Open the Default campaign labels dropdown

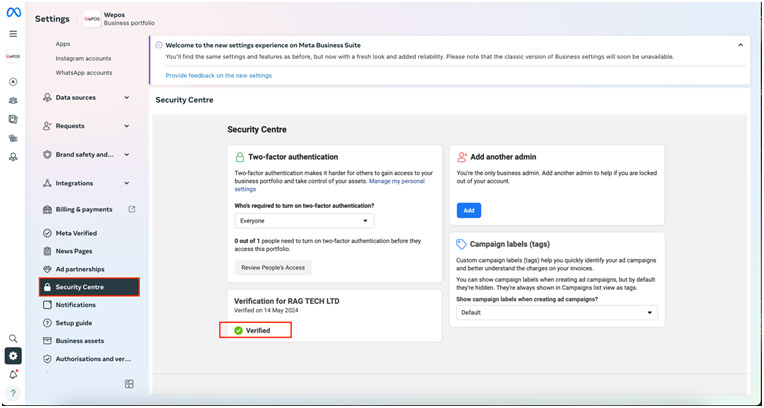(x=557, y=312)
